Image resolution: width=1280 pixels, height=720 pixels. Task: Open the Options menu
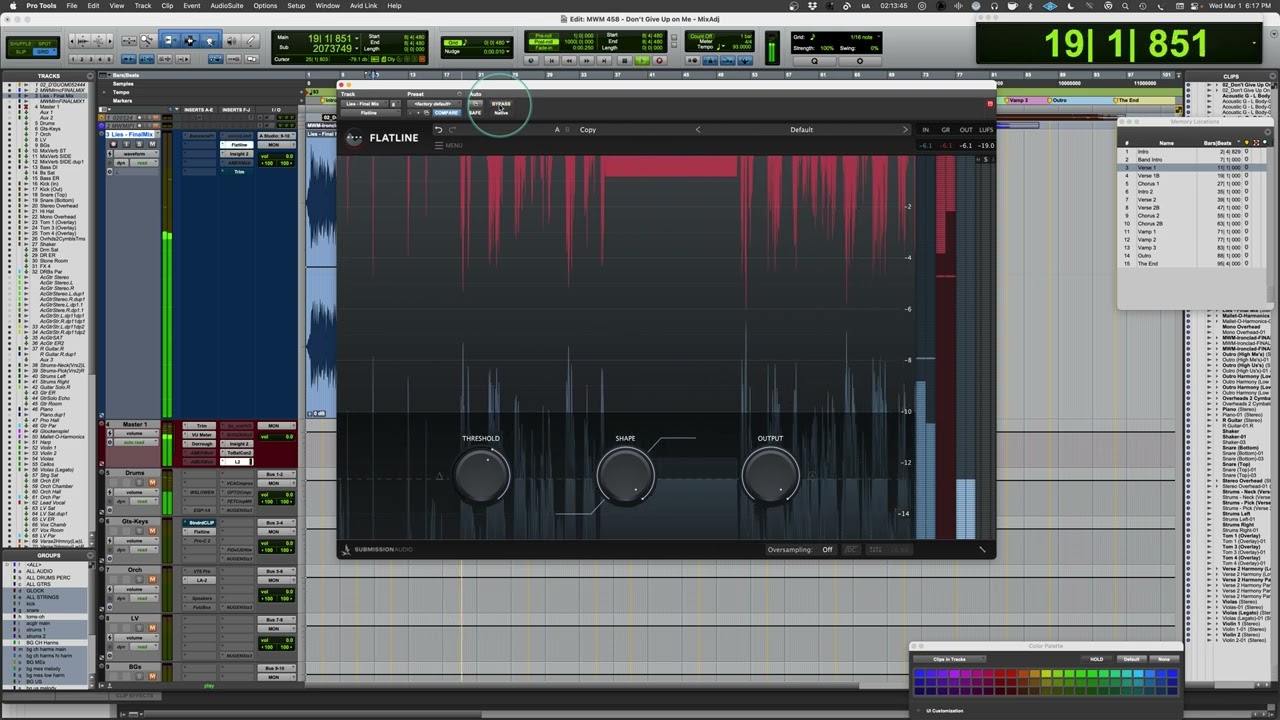coord(265,5)
